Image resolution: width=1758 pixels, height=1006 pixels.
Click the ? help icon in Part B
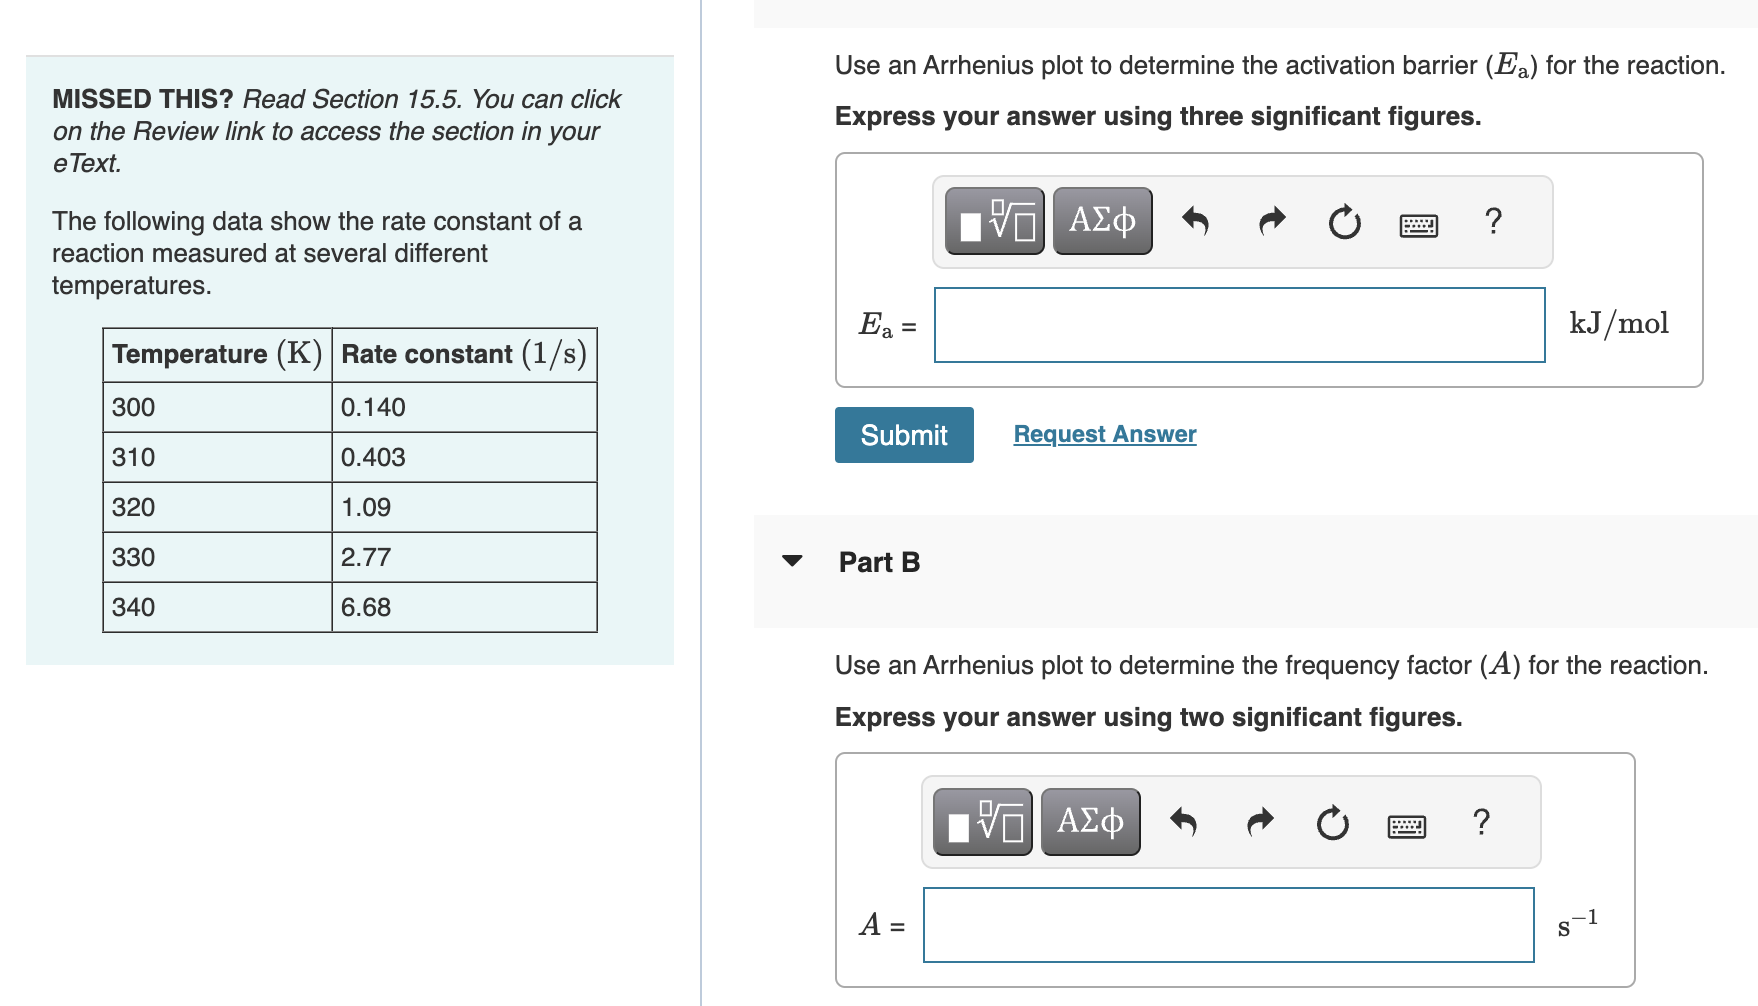pos(1480,822)
